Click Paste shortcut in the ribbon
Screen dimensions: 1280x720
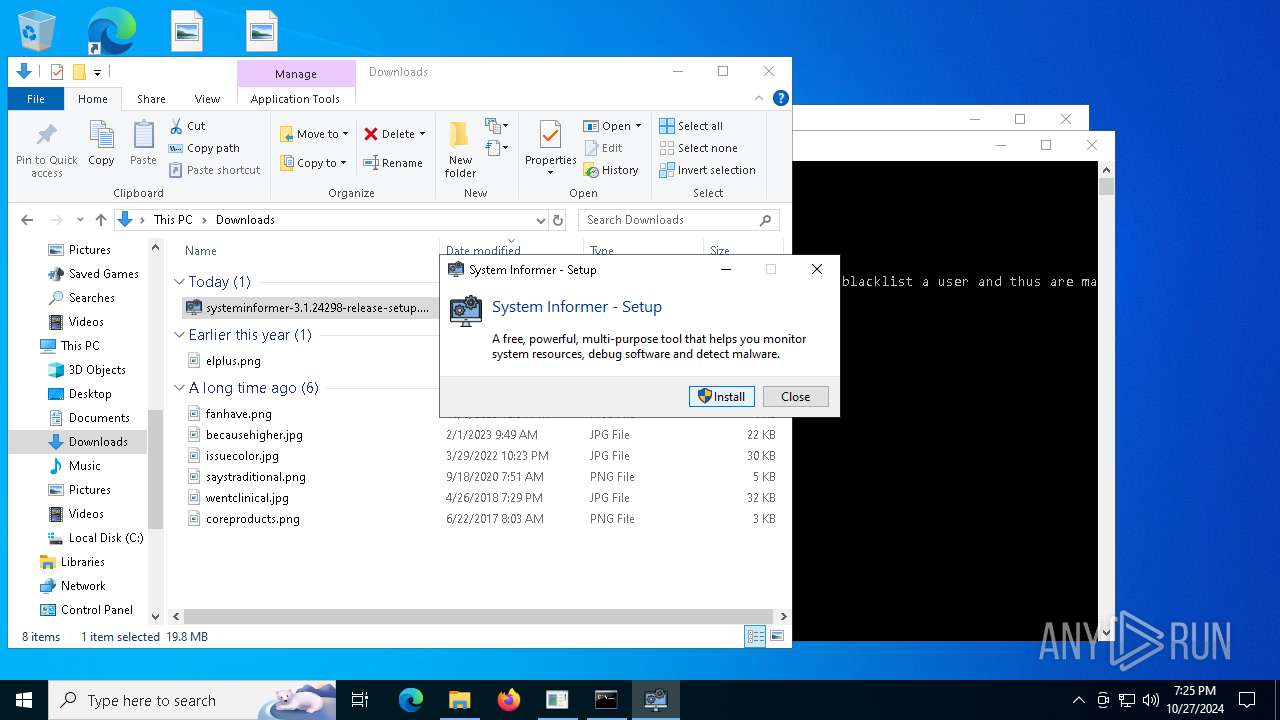click(214, 170)
